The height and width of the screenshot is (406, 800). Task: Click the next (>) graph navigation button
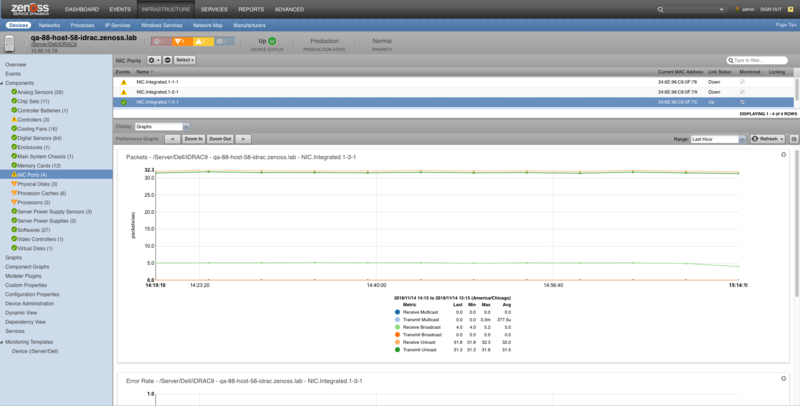[243, 139]
